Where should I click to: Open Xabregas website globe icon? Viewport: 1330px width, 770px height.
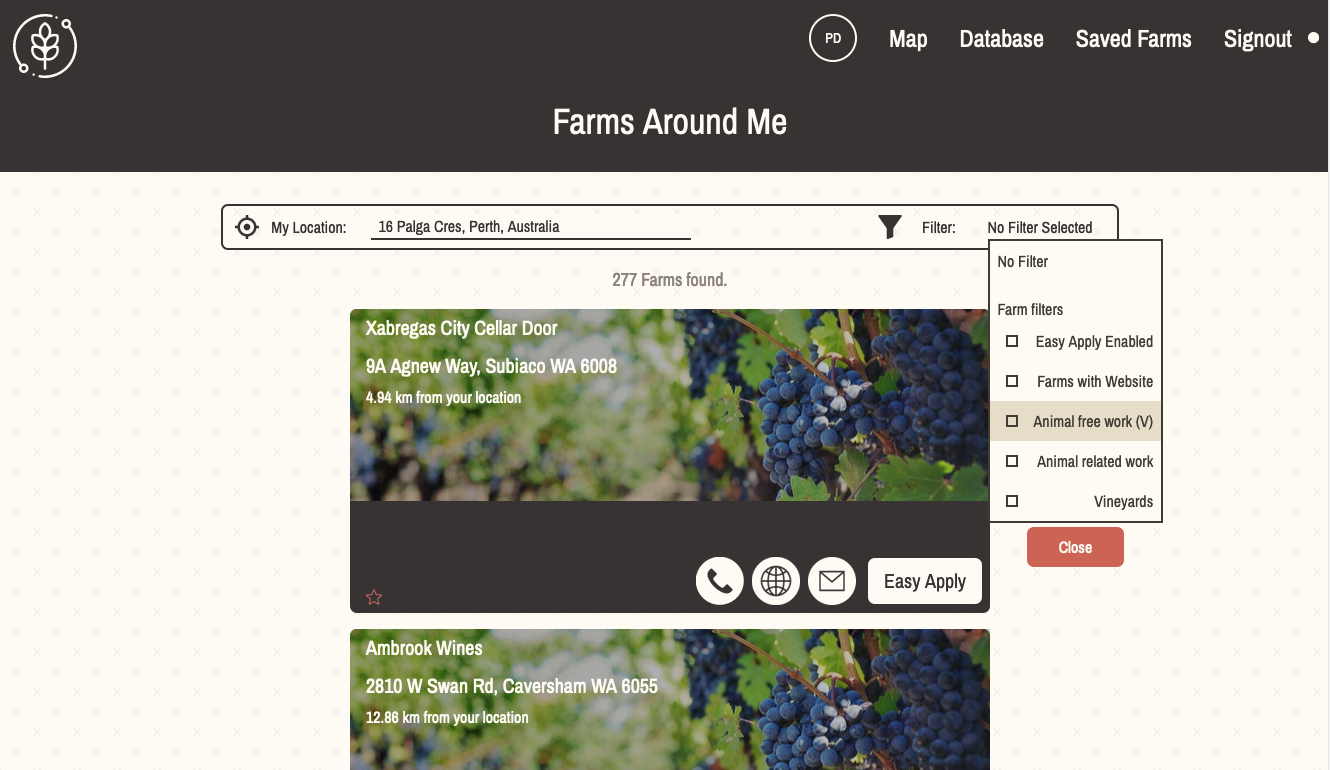point(776,581)
